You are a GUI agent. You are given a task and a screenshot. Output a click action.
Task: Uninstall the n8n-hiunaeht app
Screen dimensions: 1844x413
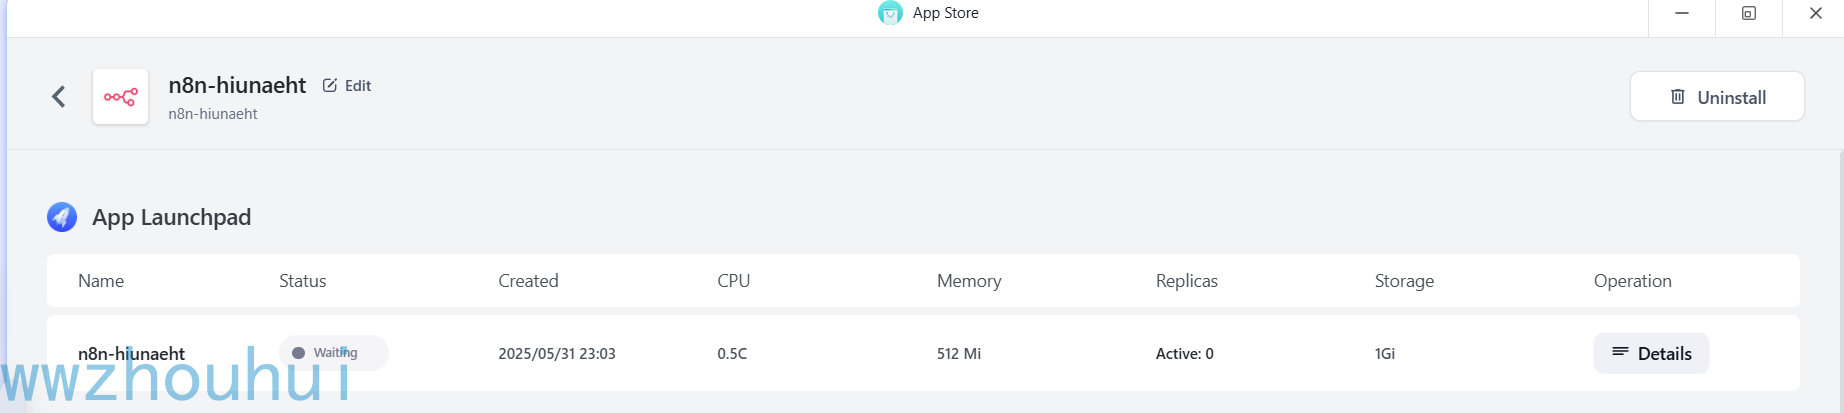1717,97
